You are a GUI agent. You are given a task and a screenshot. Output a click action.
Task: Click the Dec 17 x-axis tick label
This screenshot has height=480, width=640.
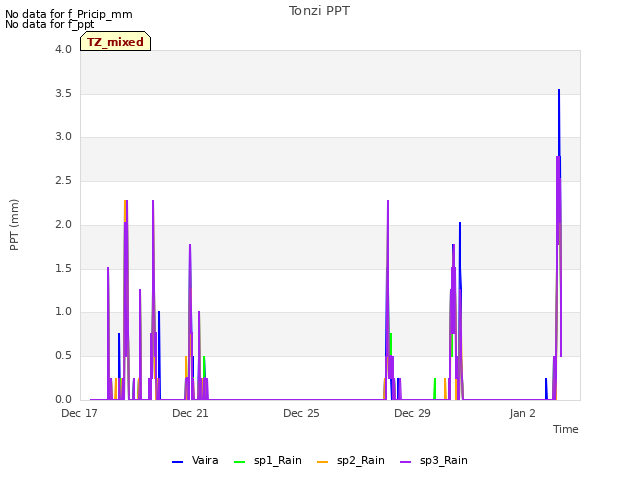tap(79, 413)
